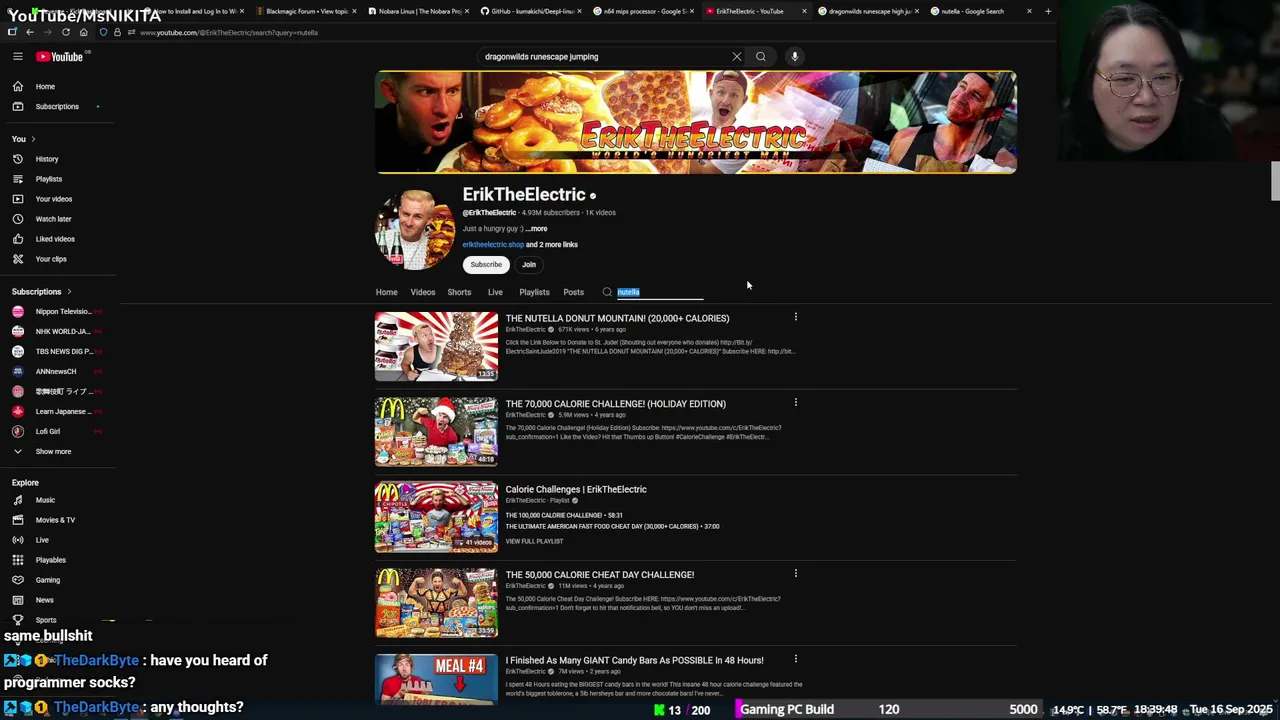The width and height of the screenshot is (1280, 720).
Task: Open Calorie Challenges playlist title
Action: (576, 489)
